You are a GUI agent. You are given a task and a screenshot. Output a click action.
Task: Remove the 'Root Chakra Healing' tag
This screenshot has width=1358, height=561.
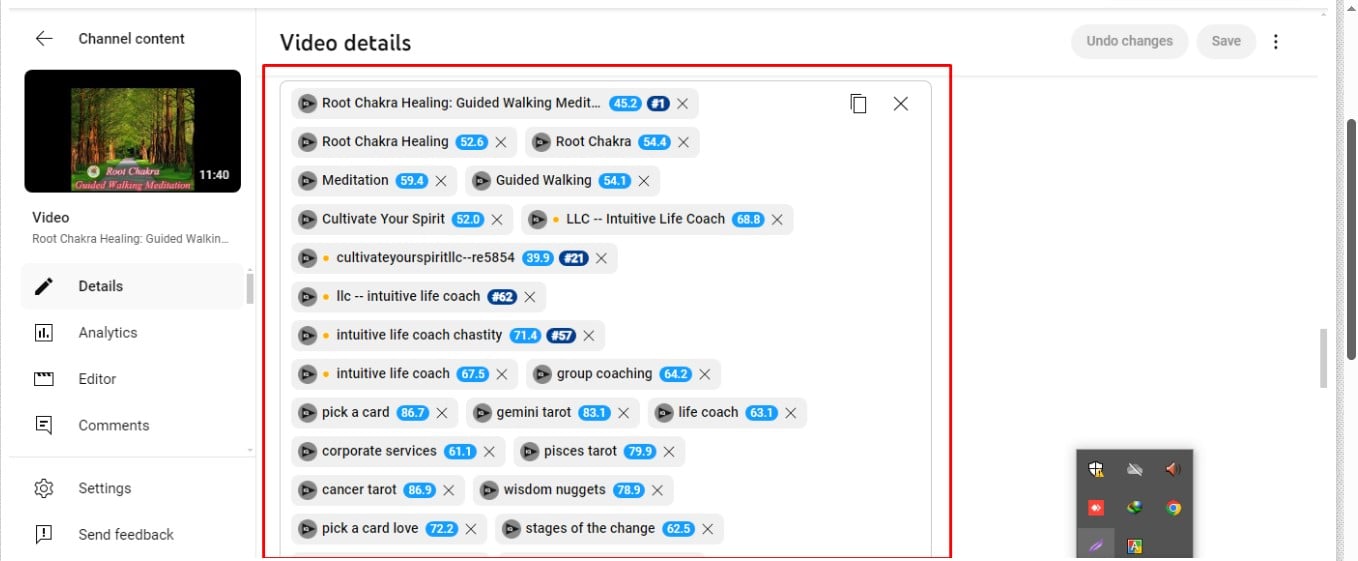point(501,142)
